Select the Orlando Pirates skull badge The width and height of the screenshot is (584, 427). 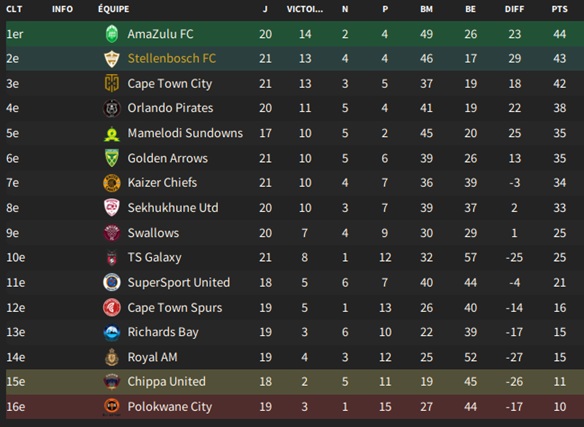(x=112, y=108)
